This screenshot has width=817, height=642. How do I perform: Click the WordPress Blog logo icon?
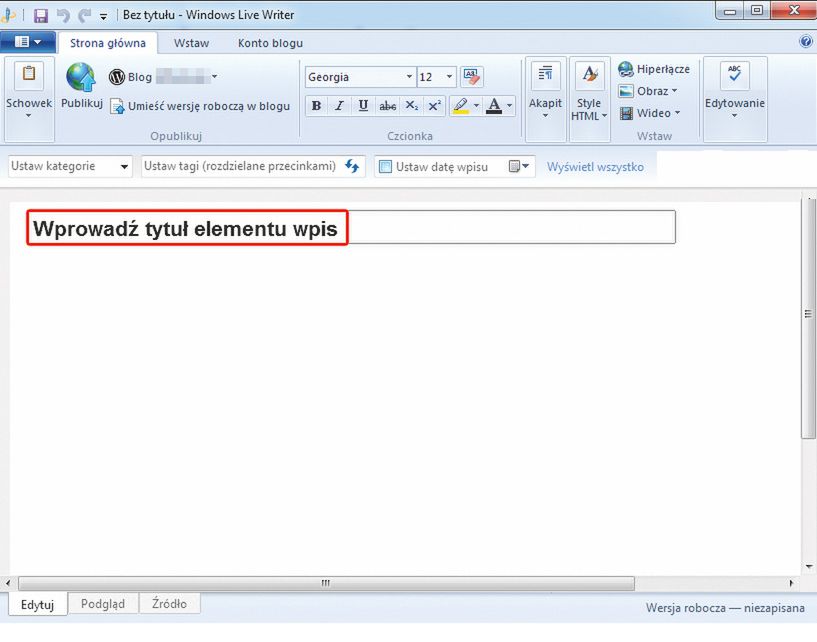(x=117, y=77)
